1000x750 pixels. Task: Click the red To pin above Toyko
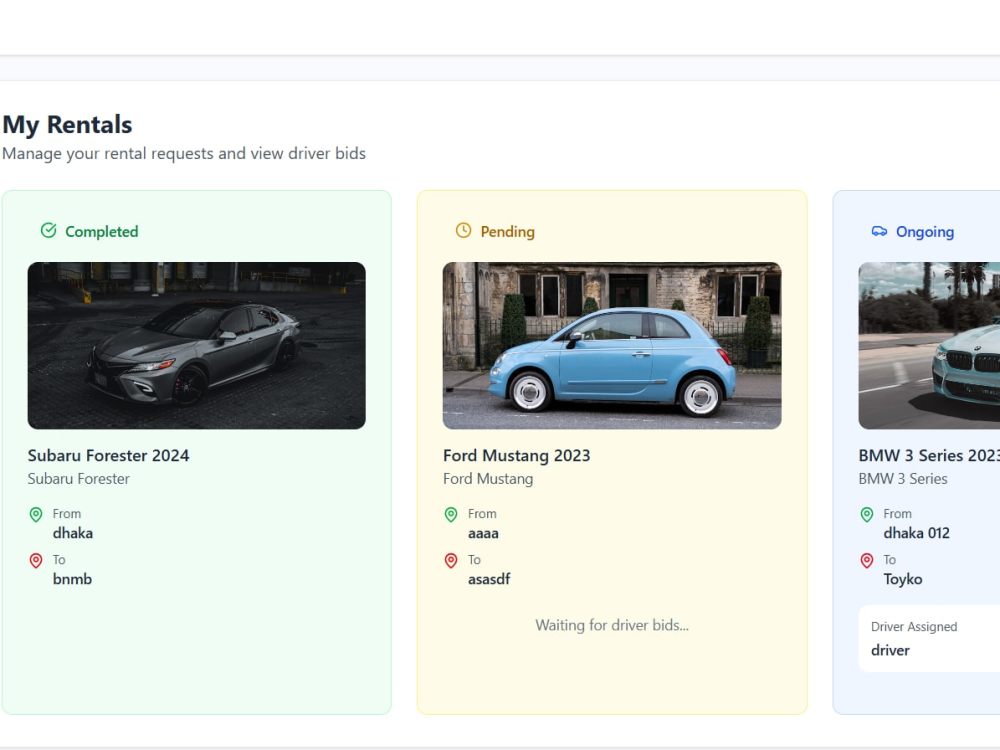(x=867, y=561)
